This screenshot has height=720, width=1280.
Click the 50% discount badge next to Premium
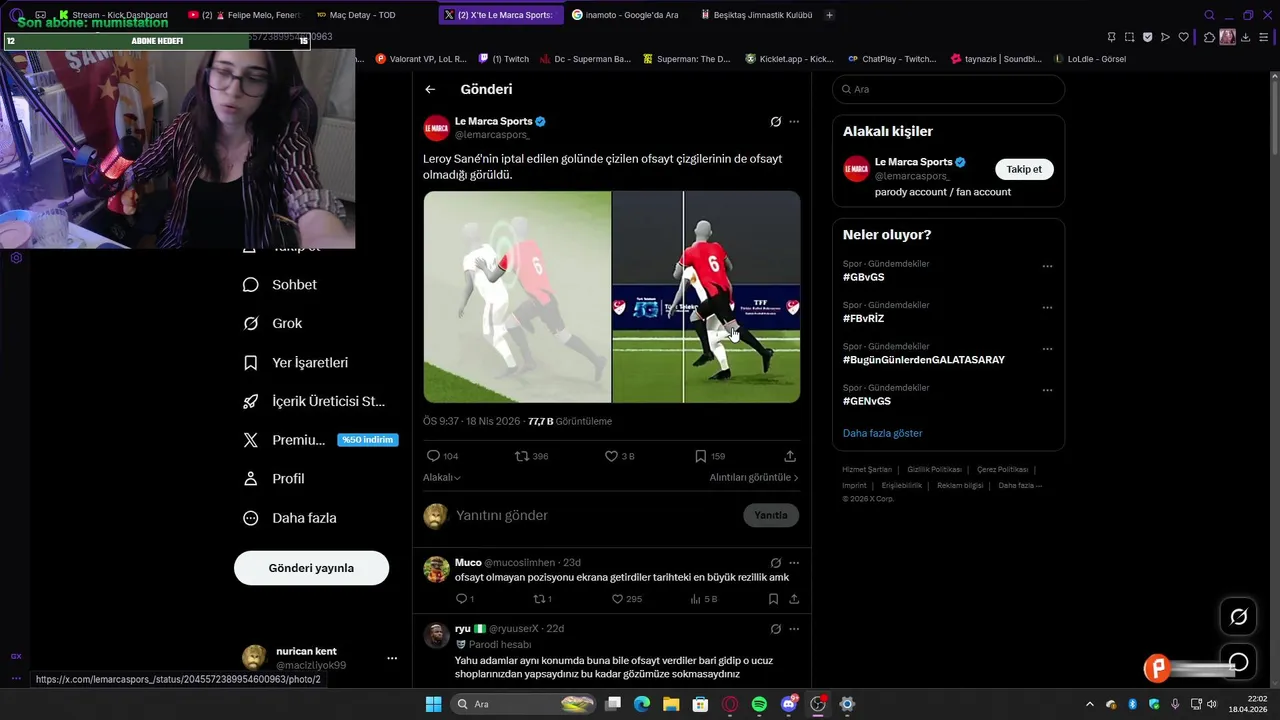coord(367,440)
